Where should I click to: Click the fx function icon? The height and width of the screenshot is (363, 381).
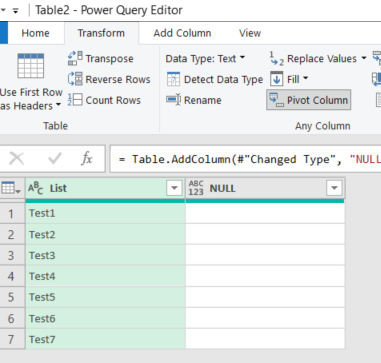[87, 158]
